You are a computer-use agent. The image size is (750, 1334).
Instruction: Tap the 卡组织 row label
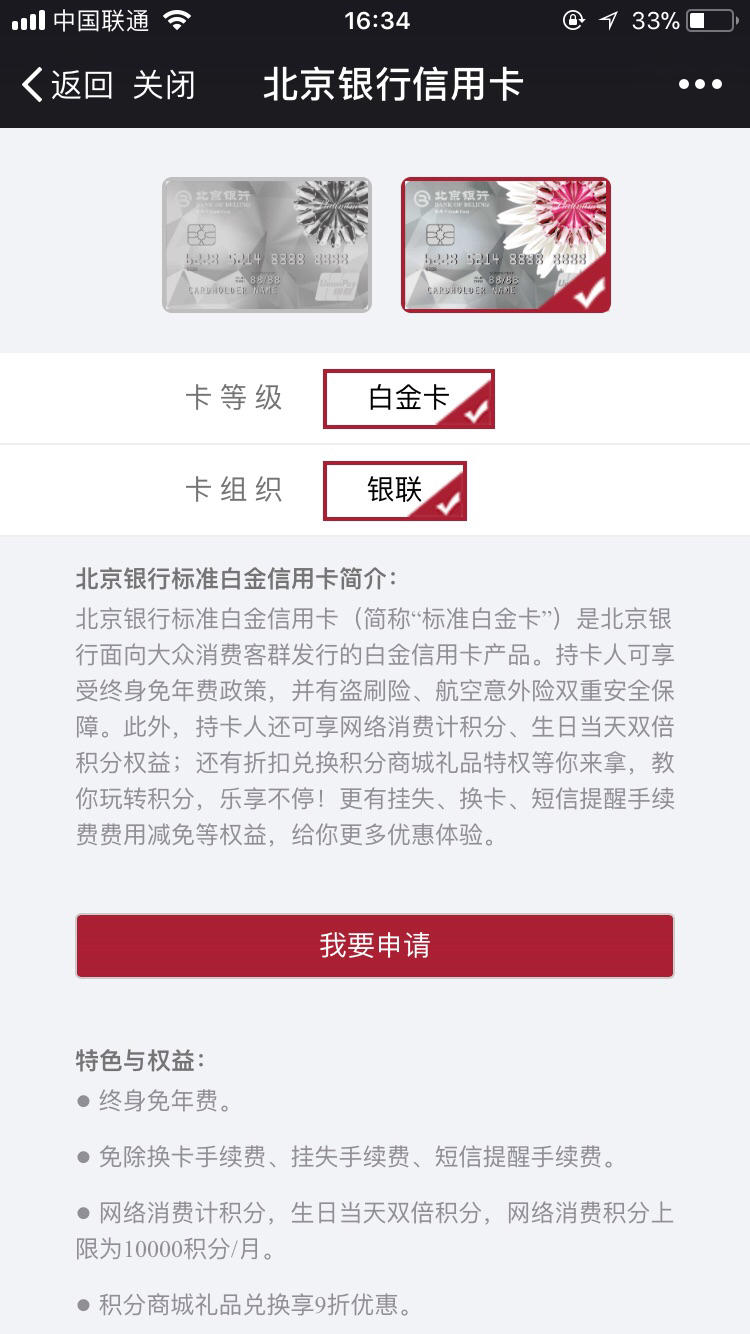coord(234,489)
